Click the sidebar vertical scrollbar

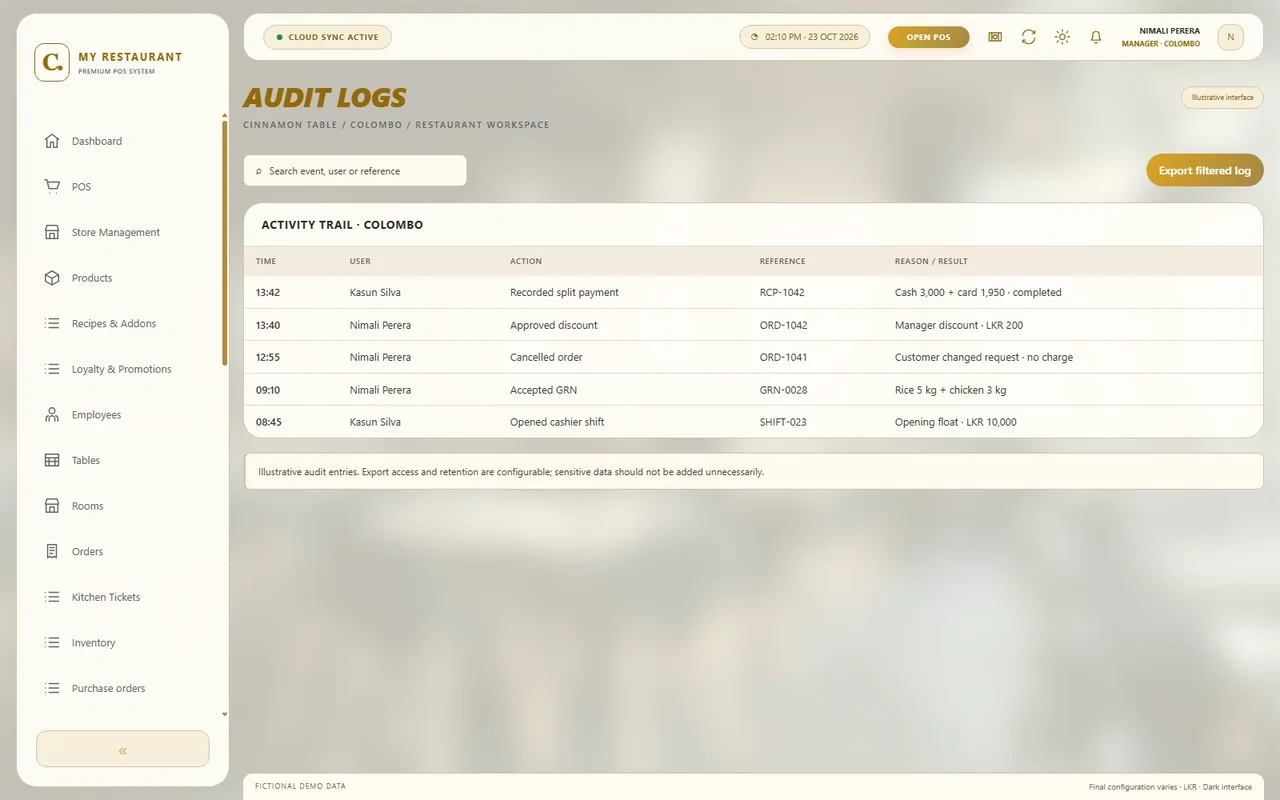coord(224,242)
